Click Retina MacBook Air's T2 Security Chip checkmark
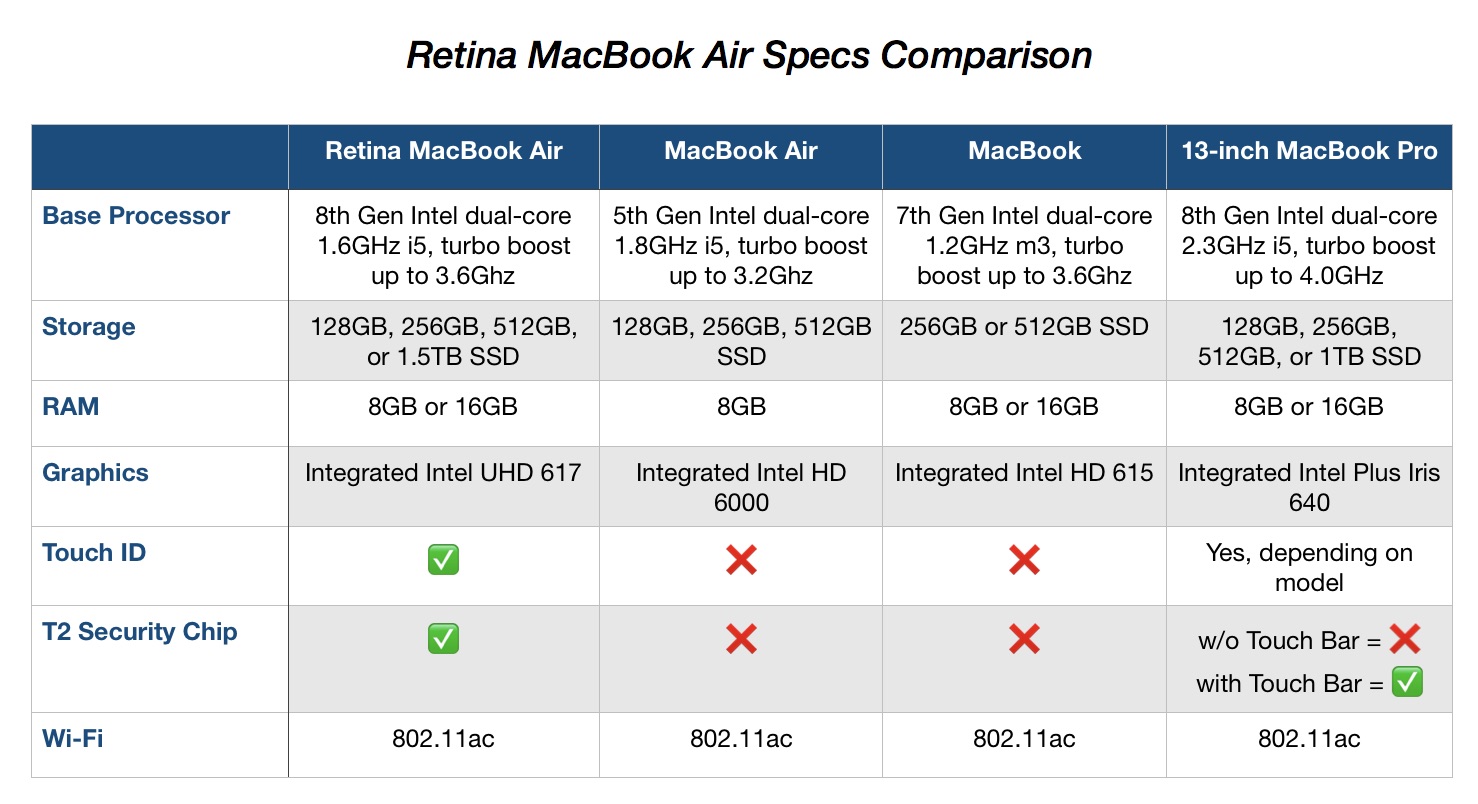 (443, 639)
